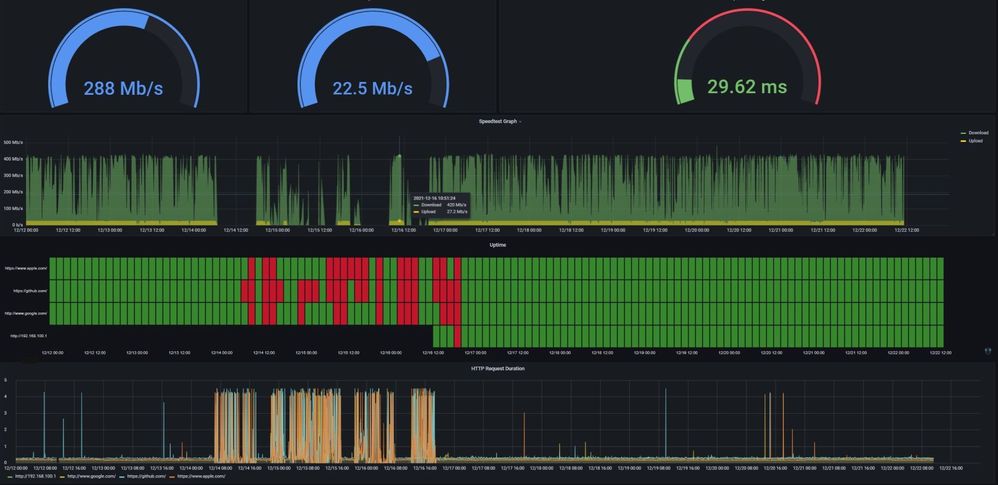Open the Uptime panel title
The height and width of the screenshot is (485, 998).
498,244
